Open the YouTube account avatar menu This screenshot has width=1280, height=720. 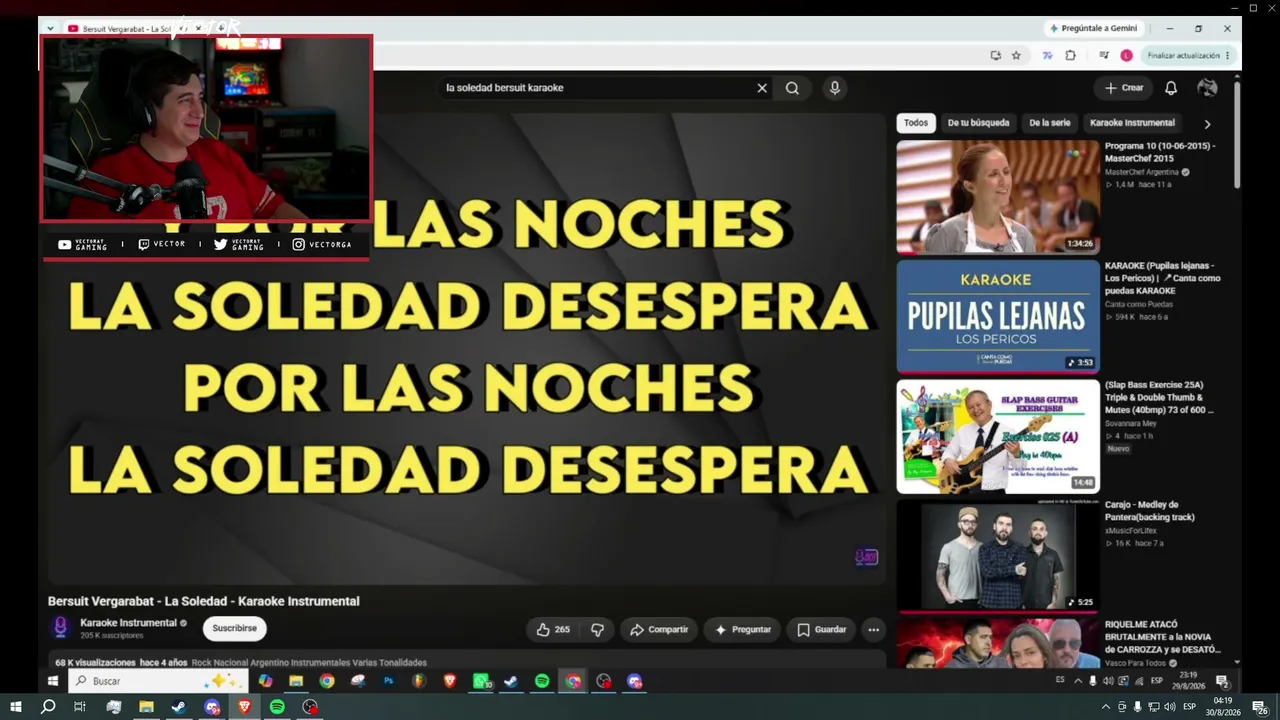(x=1207, y=88)
